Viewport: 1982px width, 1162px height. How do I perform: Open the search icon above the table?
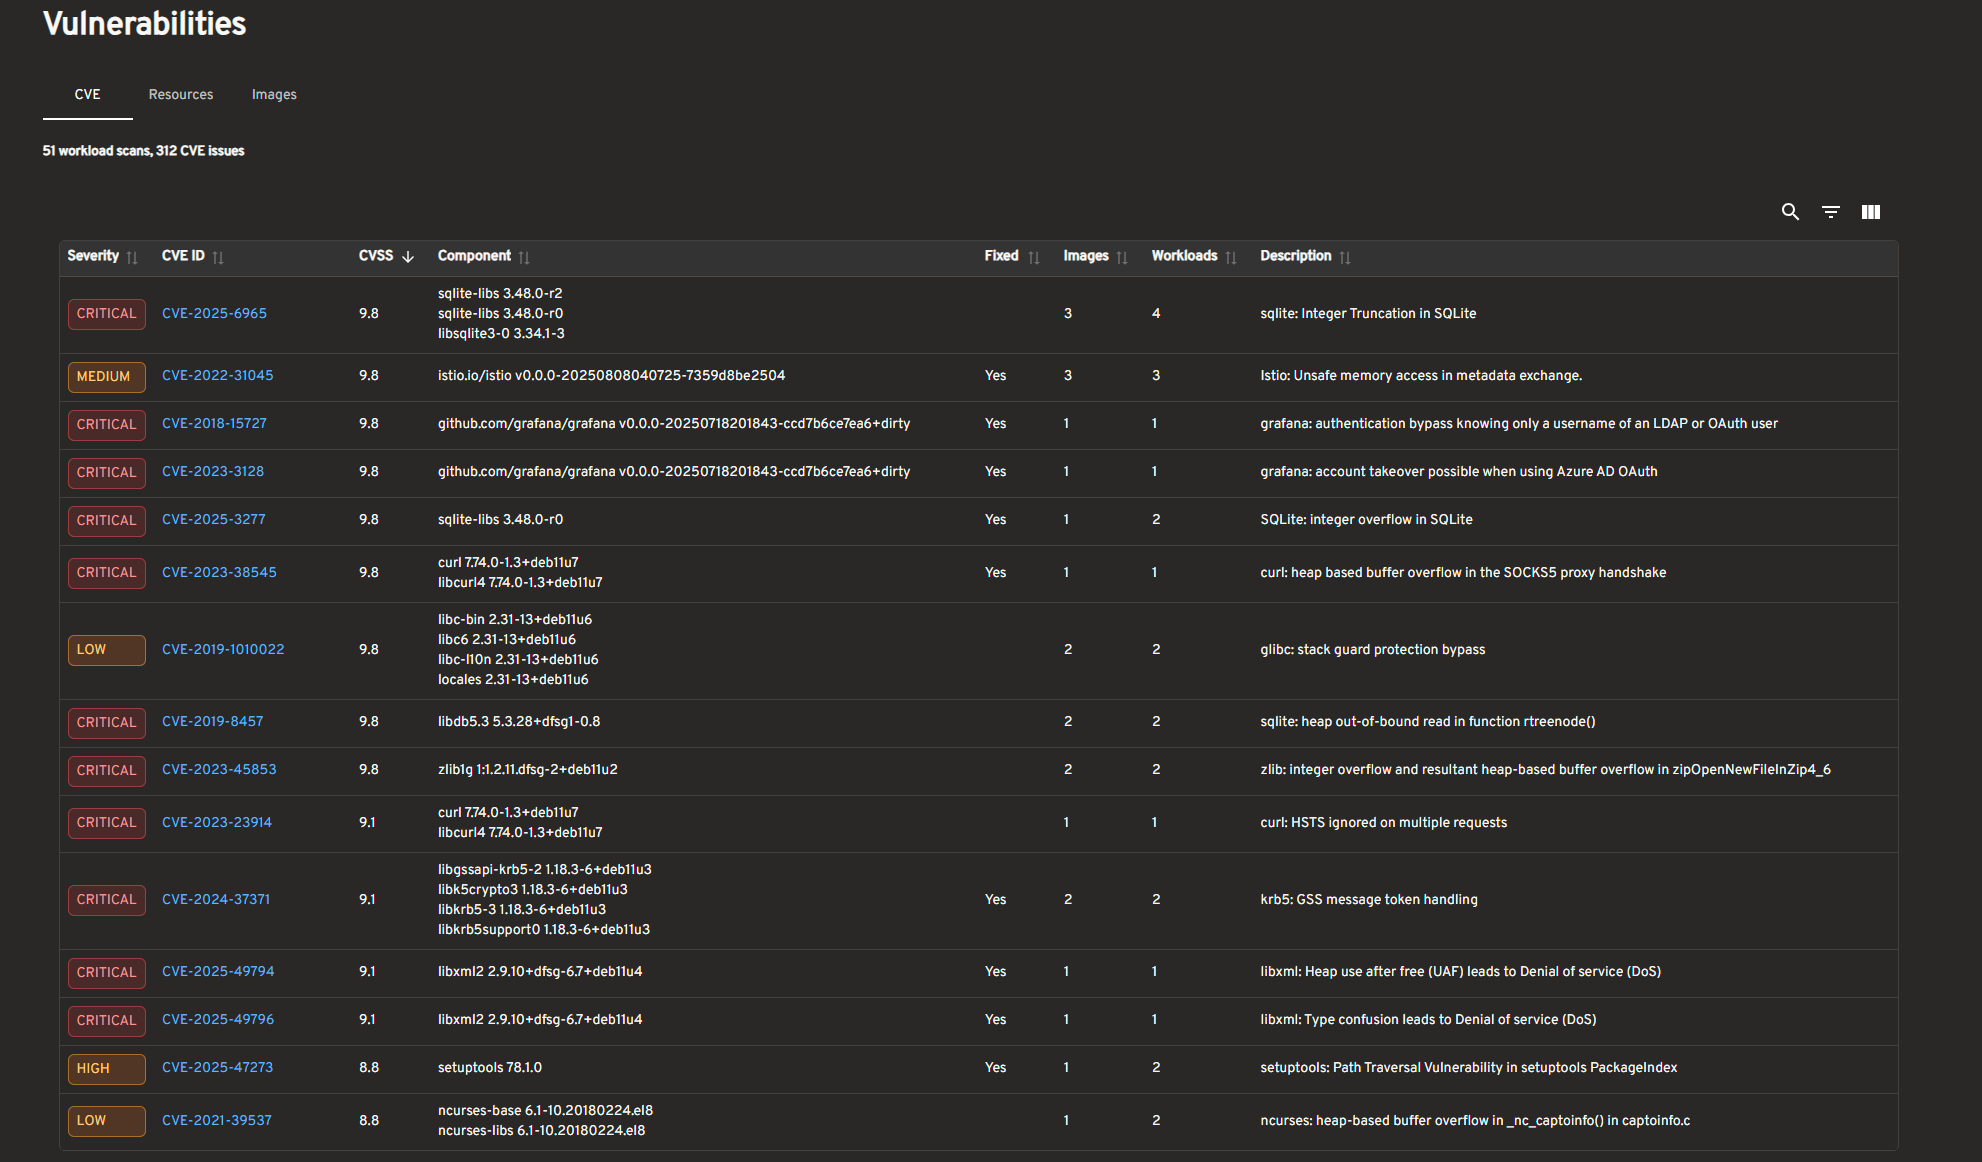(x=1790, y=212)
